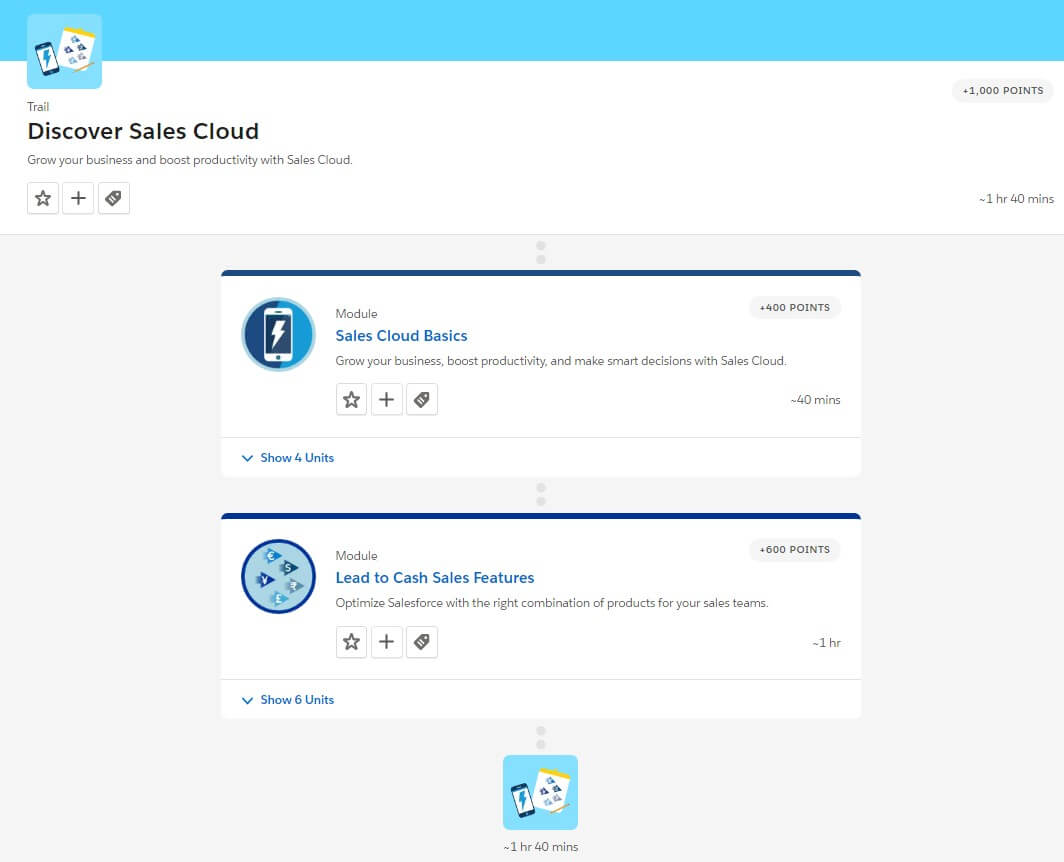Click the +400 Points badge
This screenshot has width=1064, height=862.
pyautogui.click(x=794, y=308)
